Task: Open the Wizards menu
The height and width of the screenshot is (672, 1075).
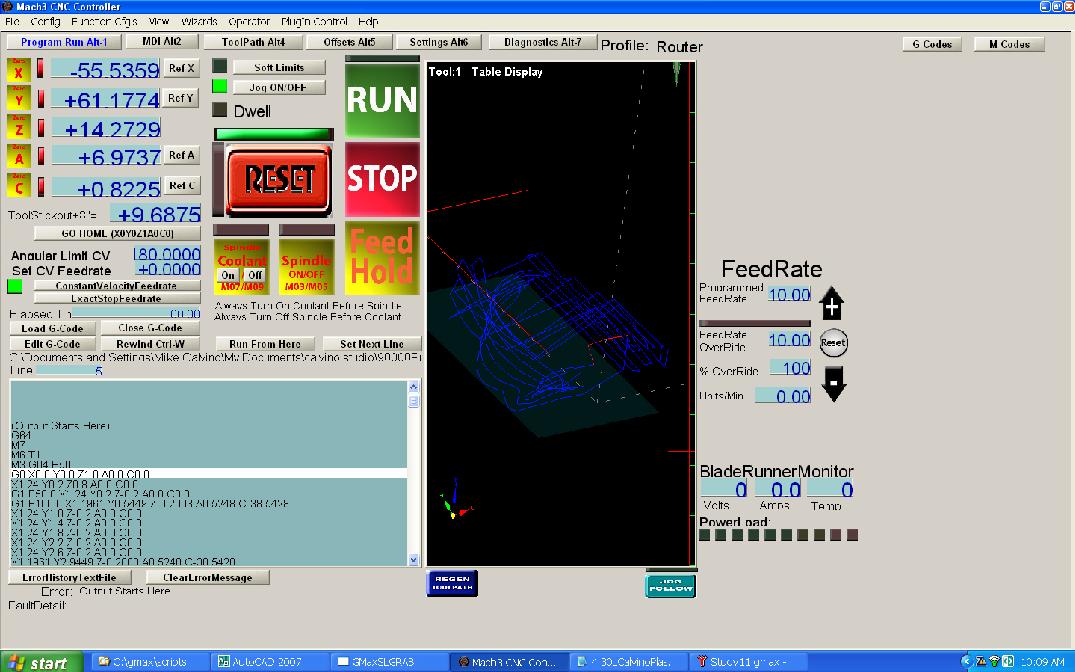Action: coord(200,22)
